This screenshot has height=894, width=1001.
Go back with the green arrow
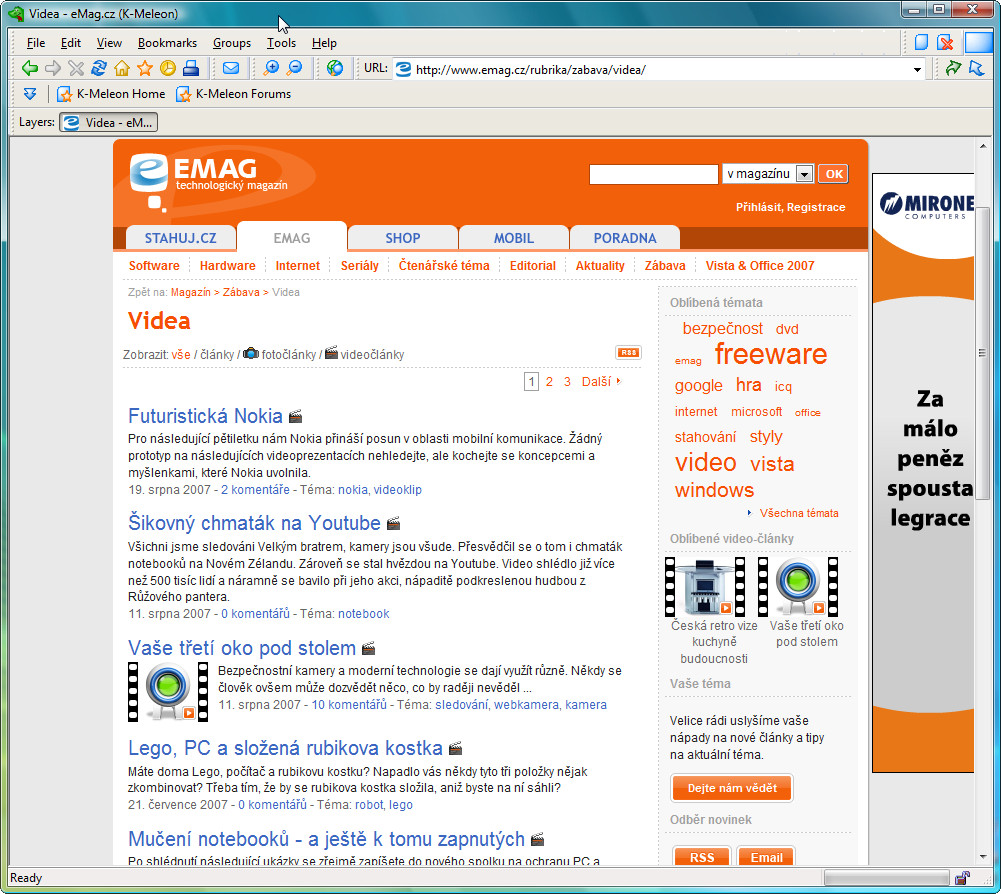29,68
